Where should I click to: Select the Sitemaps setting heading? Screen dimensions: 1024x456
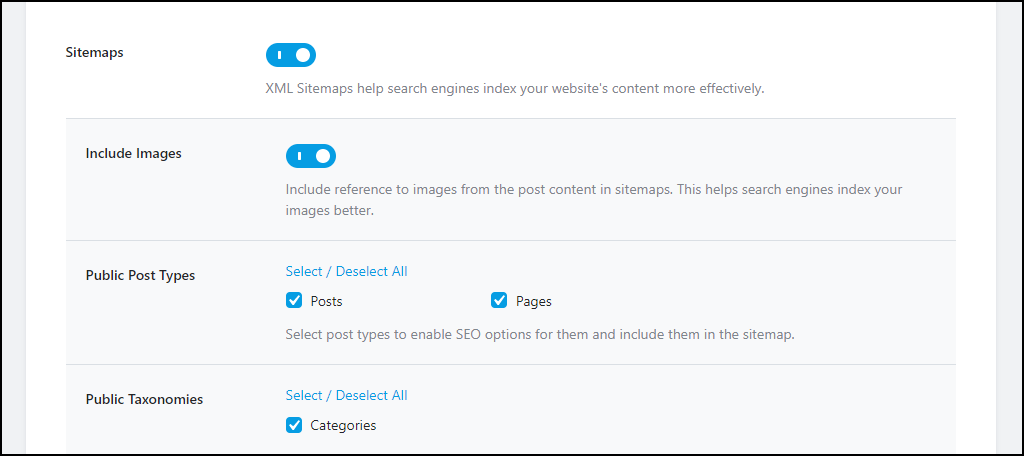(x=95, y=53)
